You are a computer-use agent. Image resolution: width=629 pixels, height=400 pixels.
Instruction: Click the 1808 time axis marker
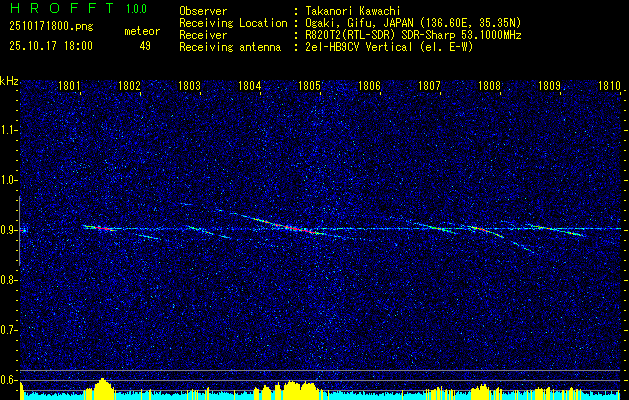[490, 86]
